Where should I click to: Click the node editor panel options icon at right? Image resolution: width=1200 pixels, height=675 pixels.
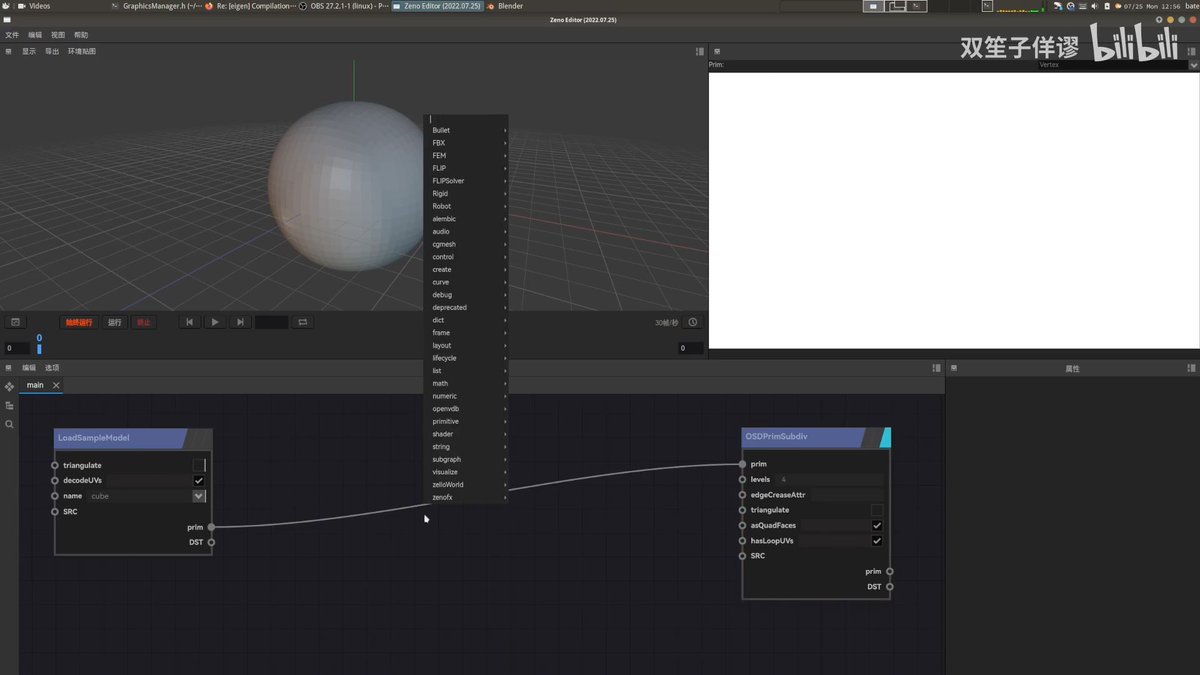[936, 368]
